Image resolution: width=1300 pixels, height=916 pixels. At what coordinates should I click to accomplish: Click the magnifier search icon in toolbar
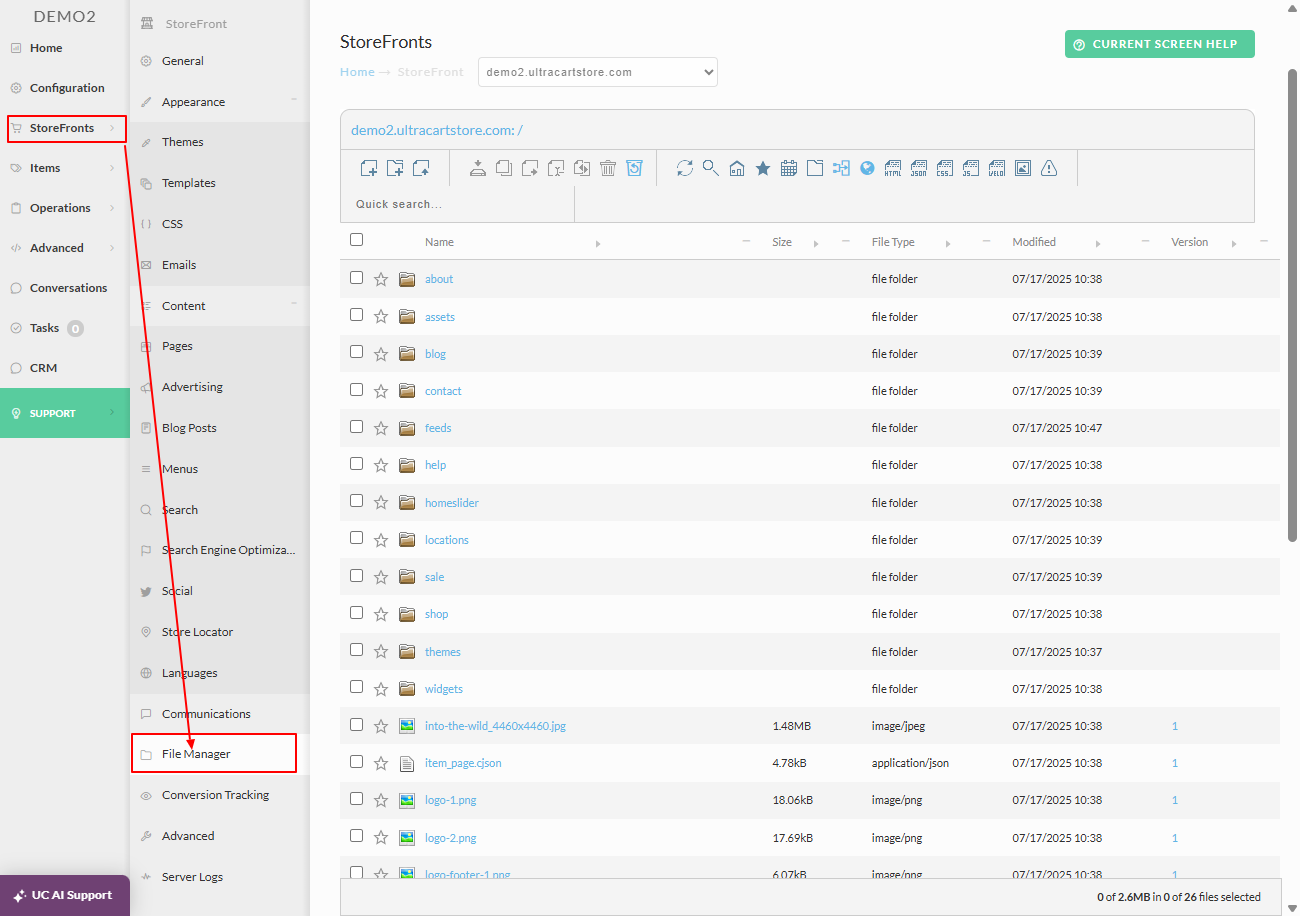click(711, 168)
